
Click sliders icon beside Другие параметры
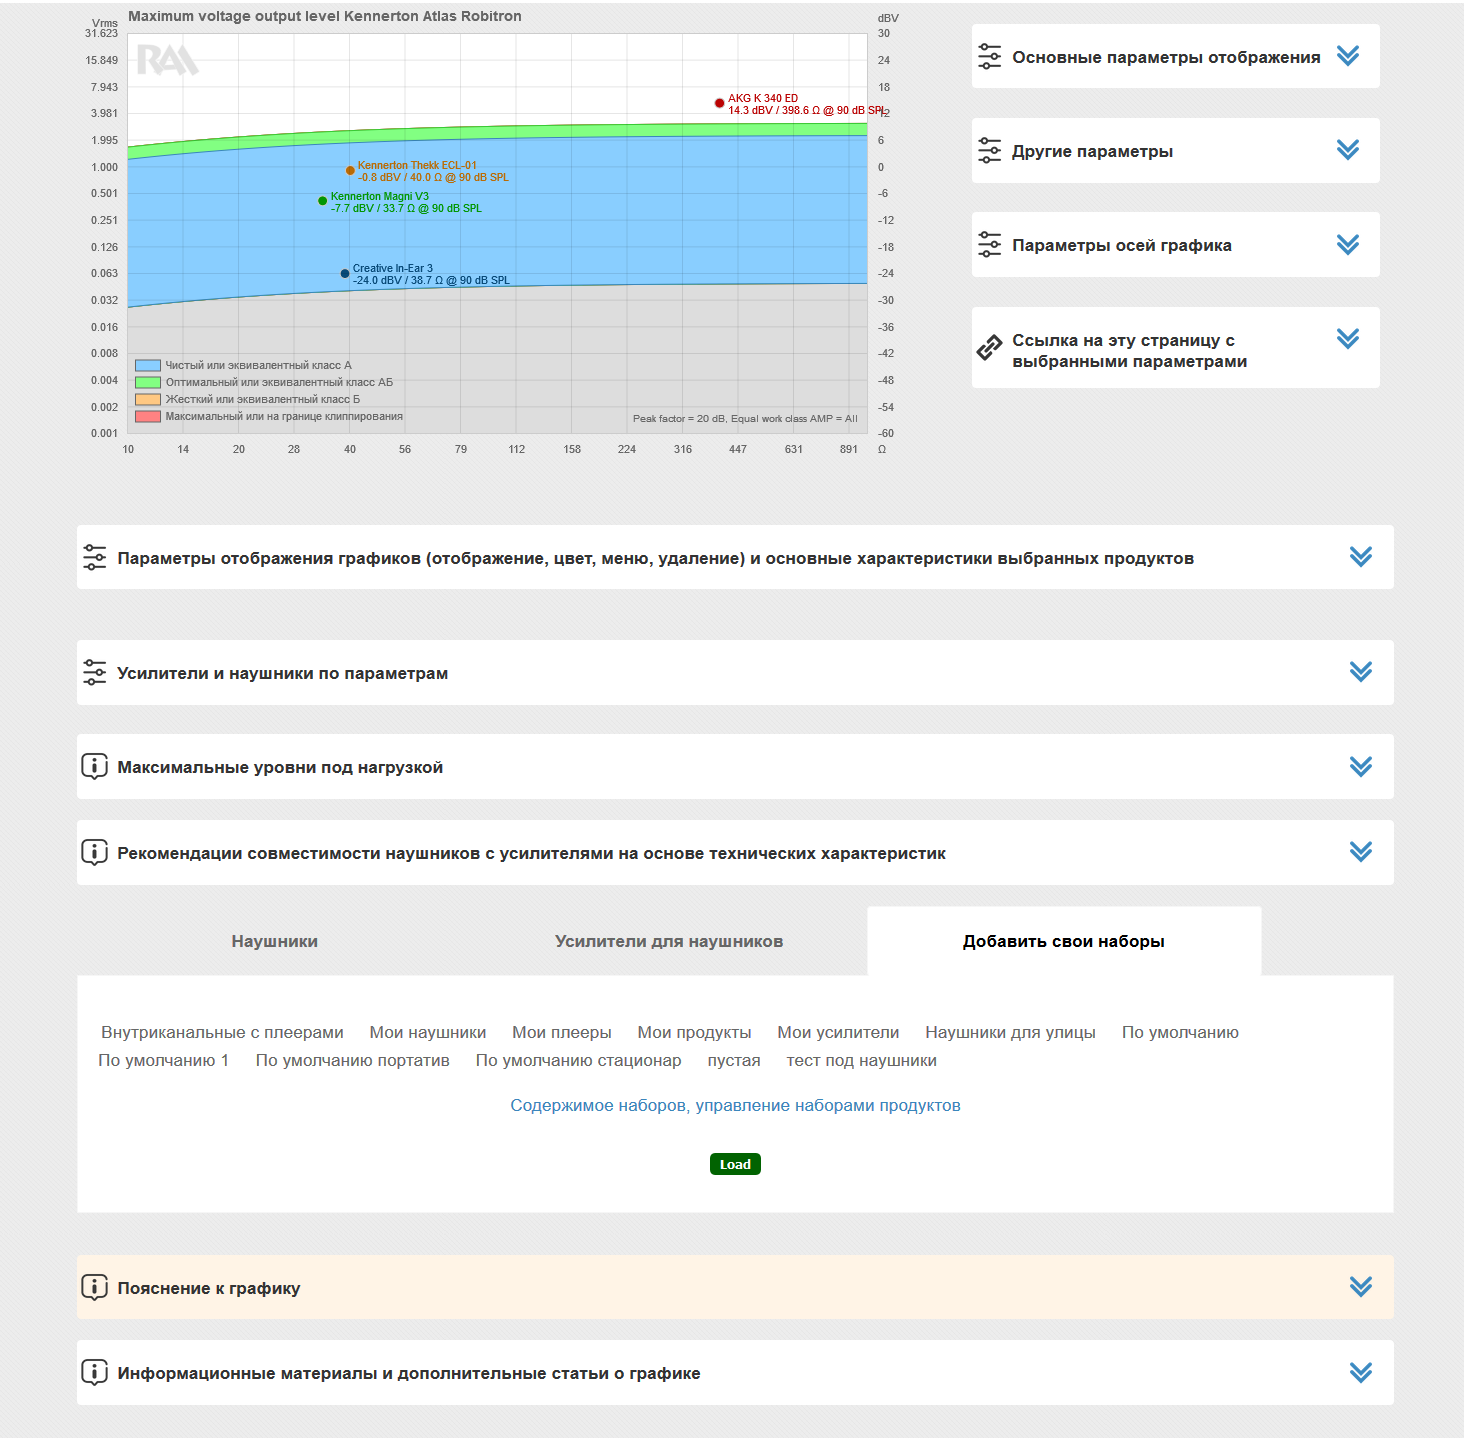click(x=989, y=151)
